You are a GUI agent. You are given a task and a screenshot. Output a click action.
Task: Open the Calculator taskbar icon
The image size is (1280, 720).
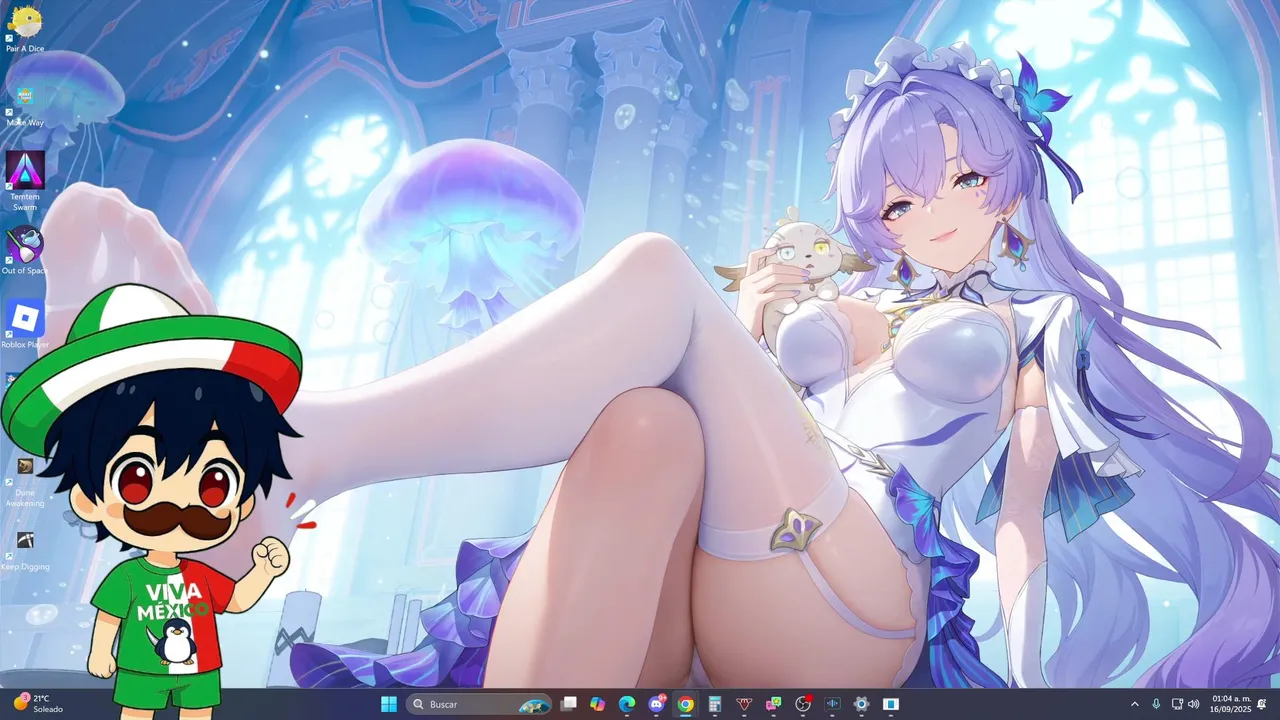point(714,704)
